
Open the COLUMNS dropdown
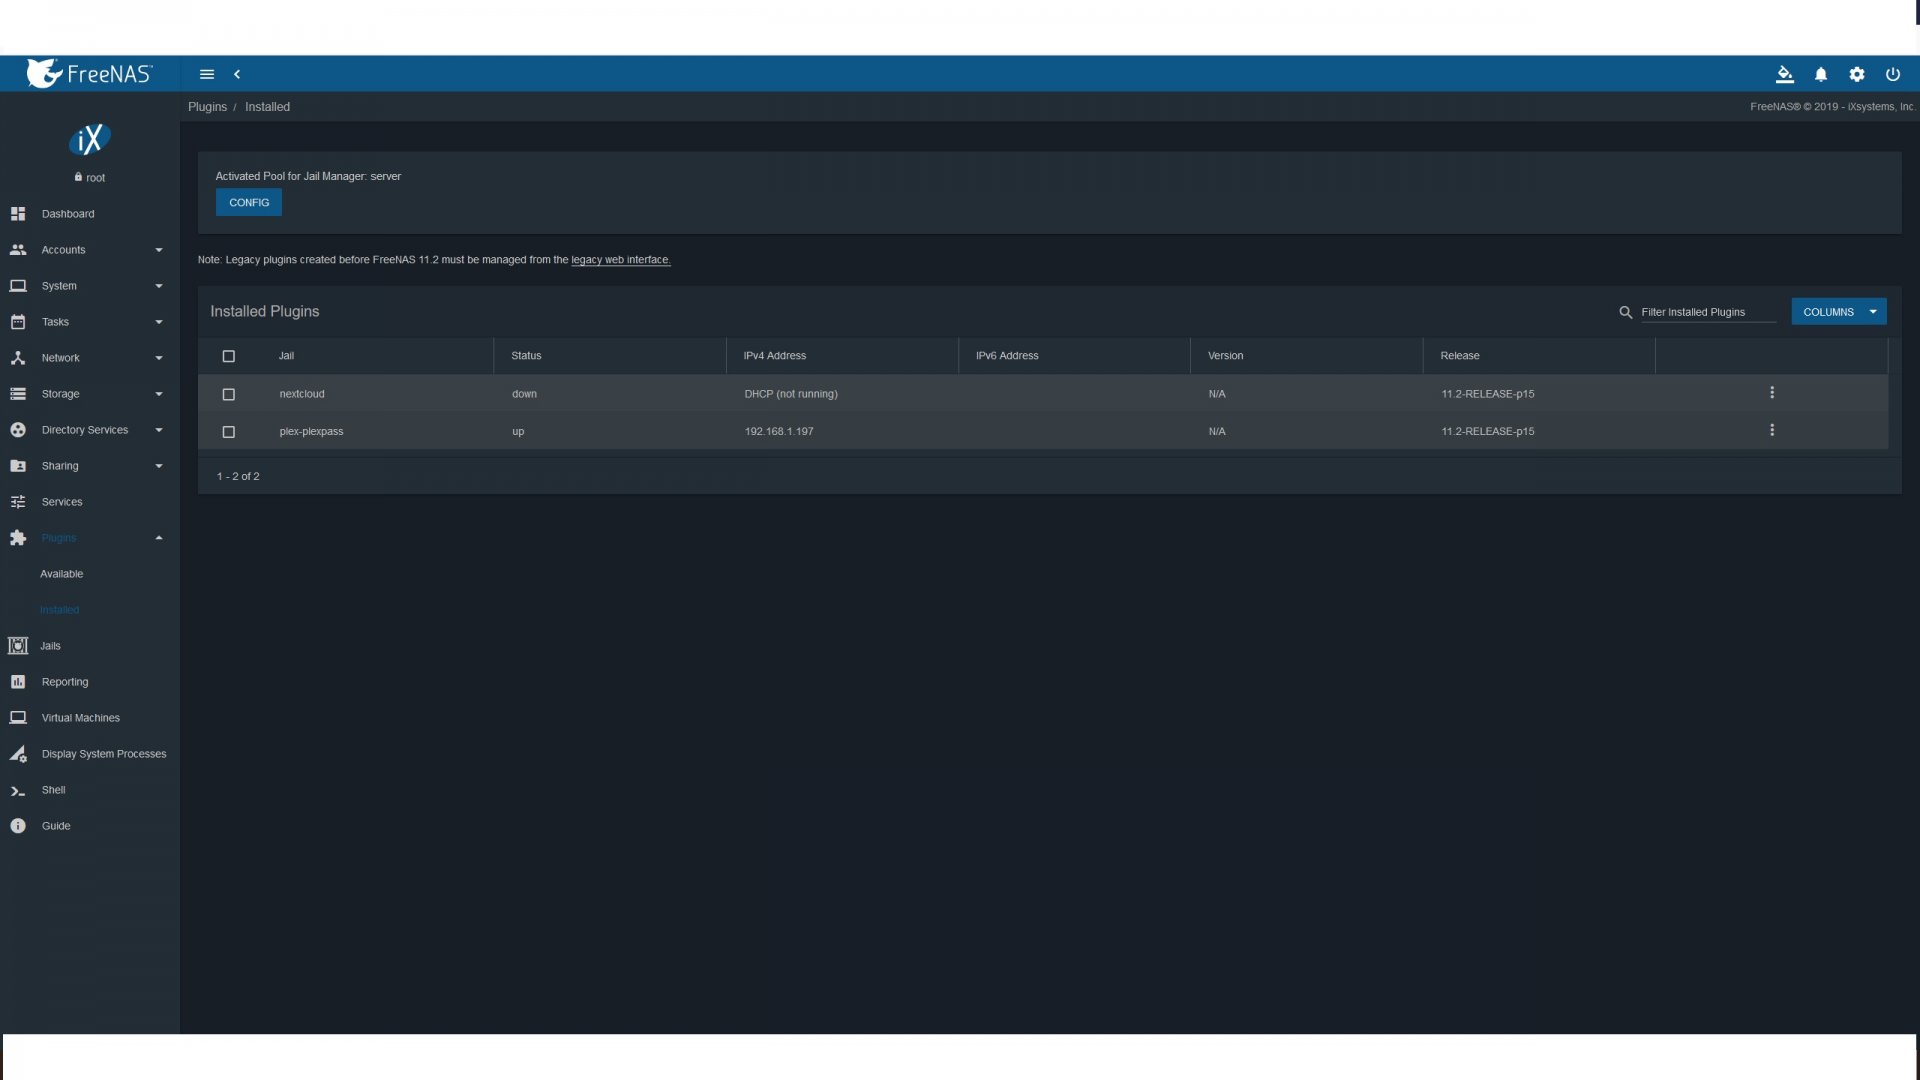click(x=1838, y=312)
